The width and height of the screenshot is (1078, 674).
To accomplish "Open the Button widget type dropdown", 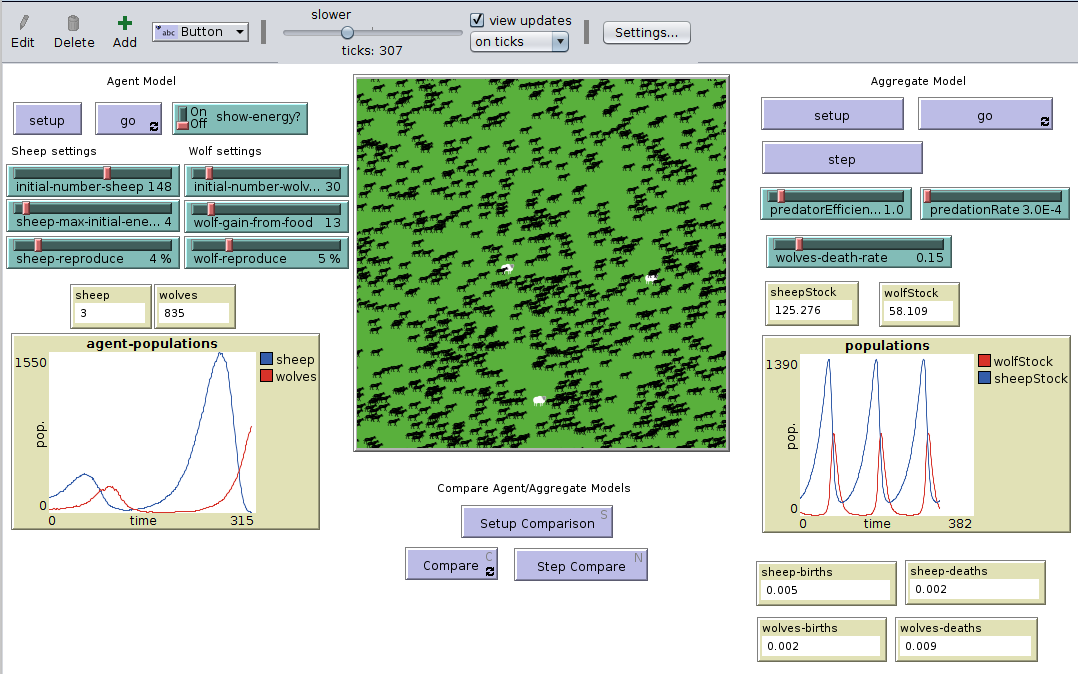I will [x=200, y=32].
